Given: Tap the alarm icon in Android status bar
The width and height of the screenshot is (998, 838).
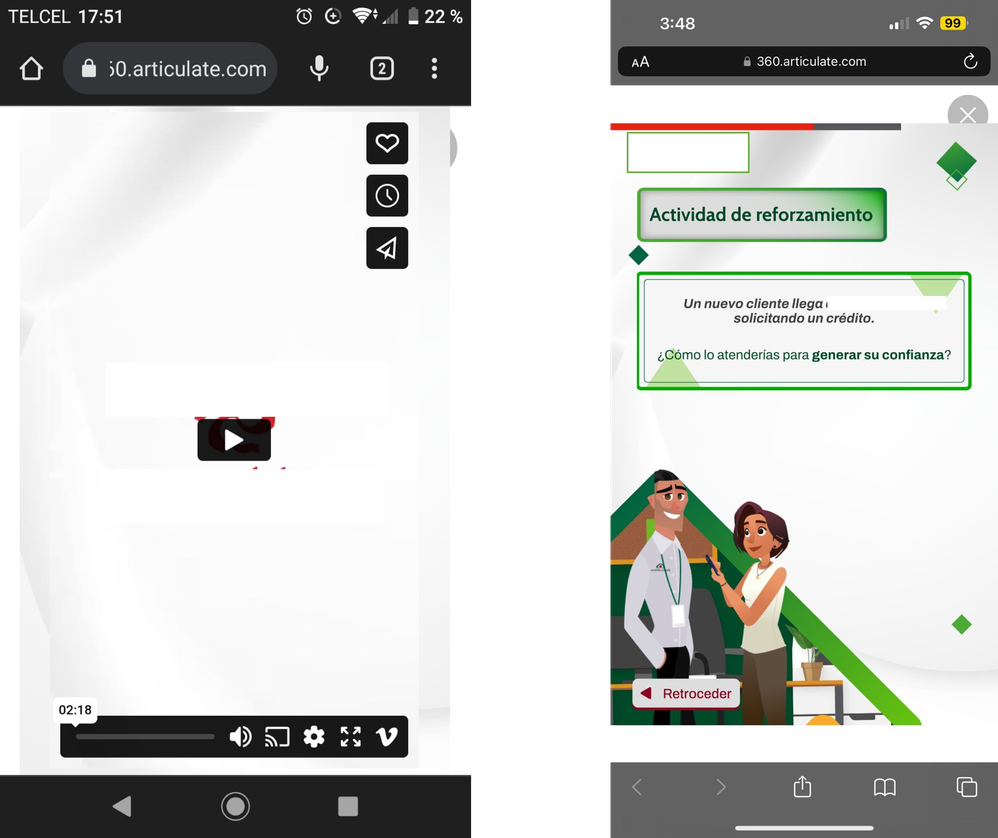Looking at the screenshot, I should click(x=304, y=17).
